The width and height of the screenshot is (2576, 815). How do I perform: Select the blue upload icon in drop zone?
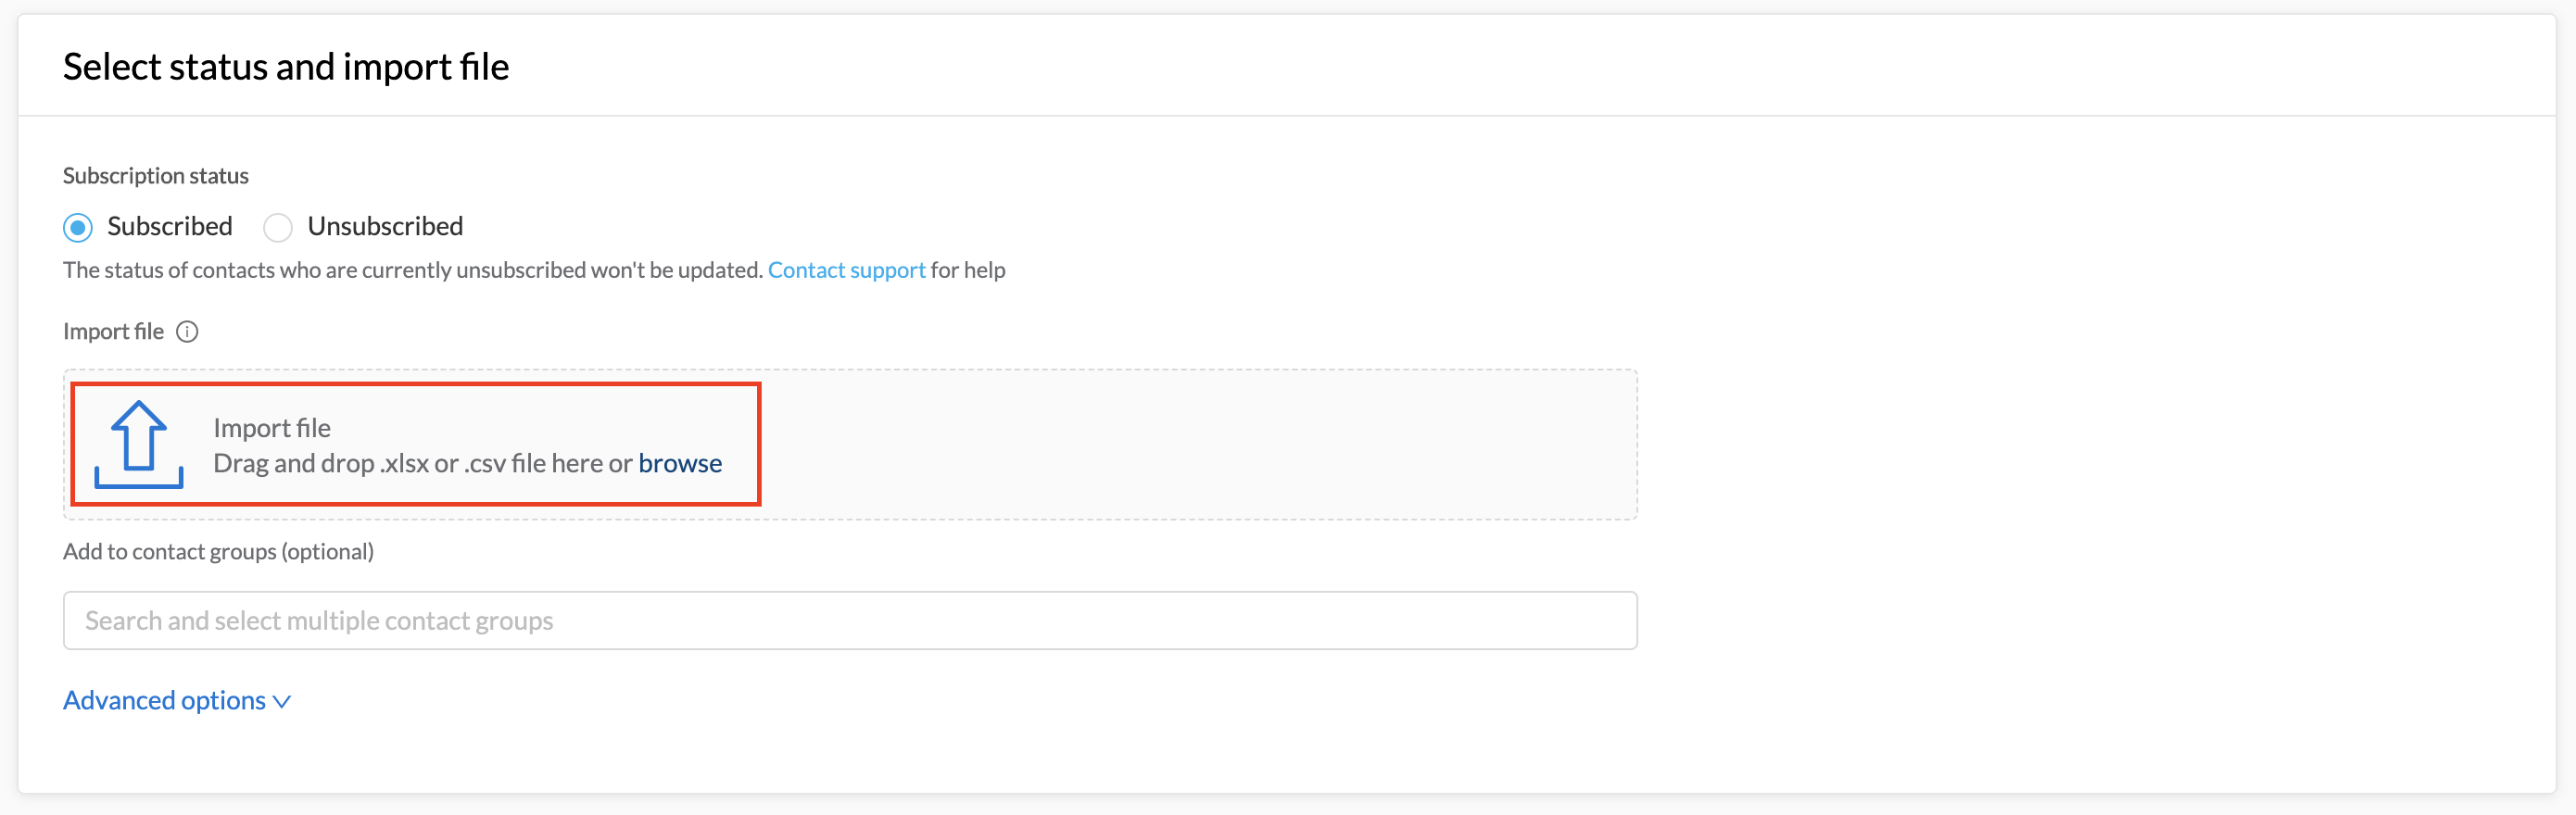[139, 444]
